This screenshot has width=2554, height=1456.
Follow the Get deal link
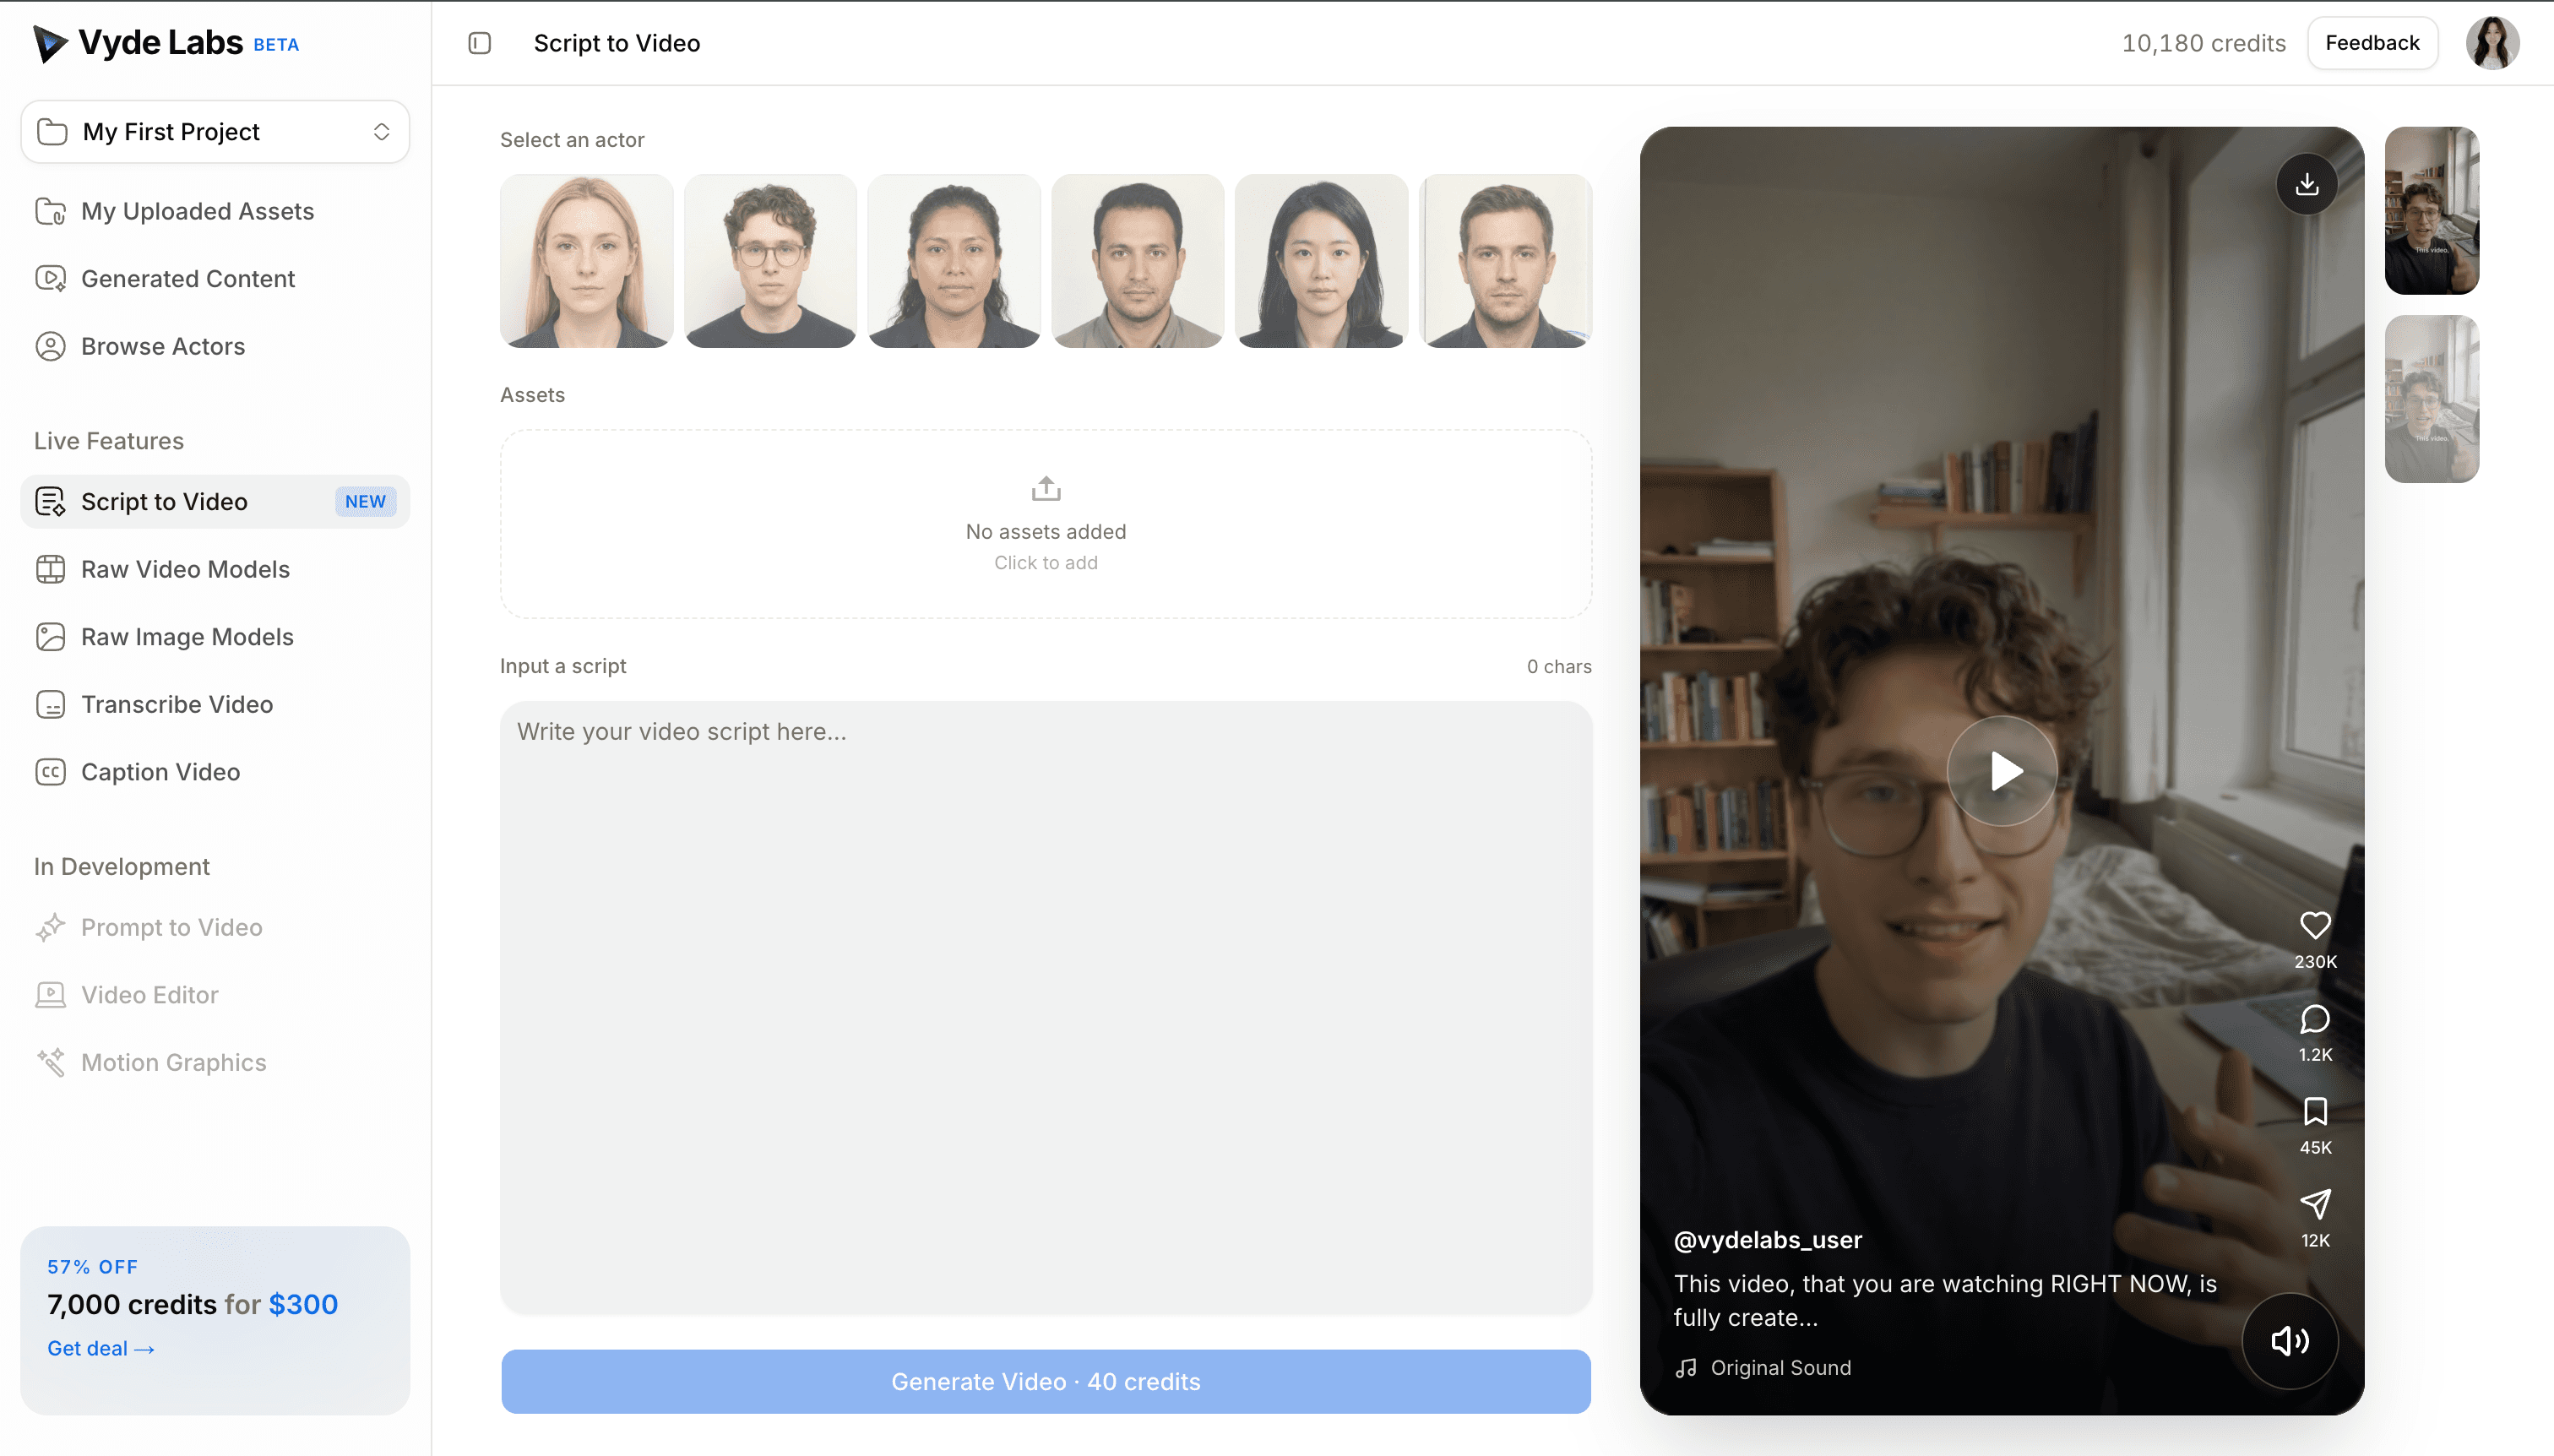coord(100,1347)
